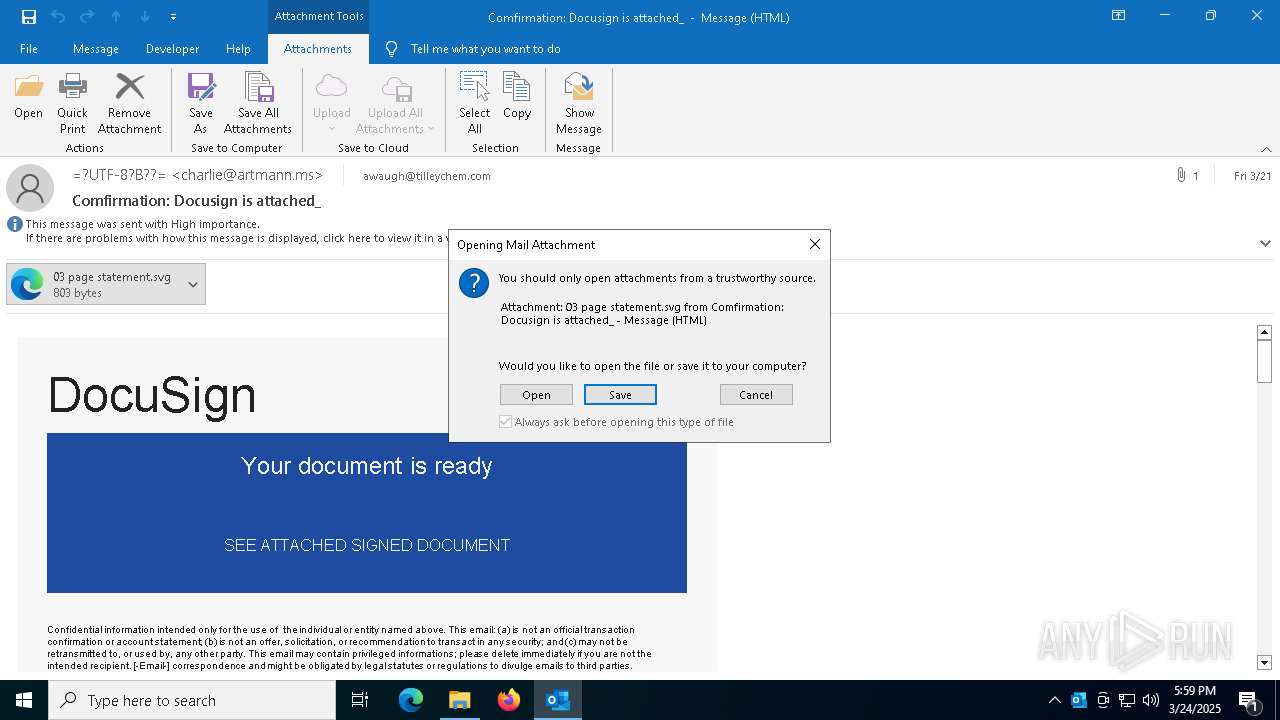Click Tell me what you want to do
The width and height of the screenshot is (1280, 720).
[485, 49]
